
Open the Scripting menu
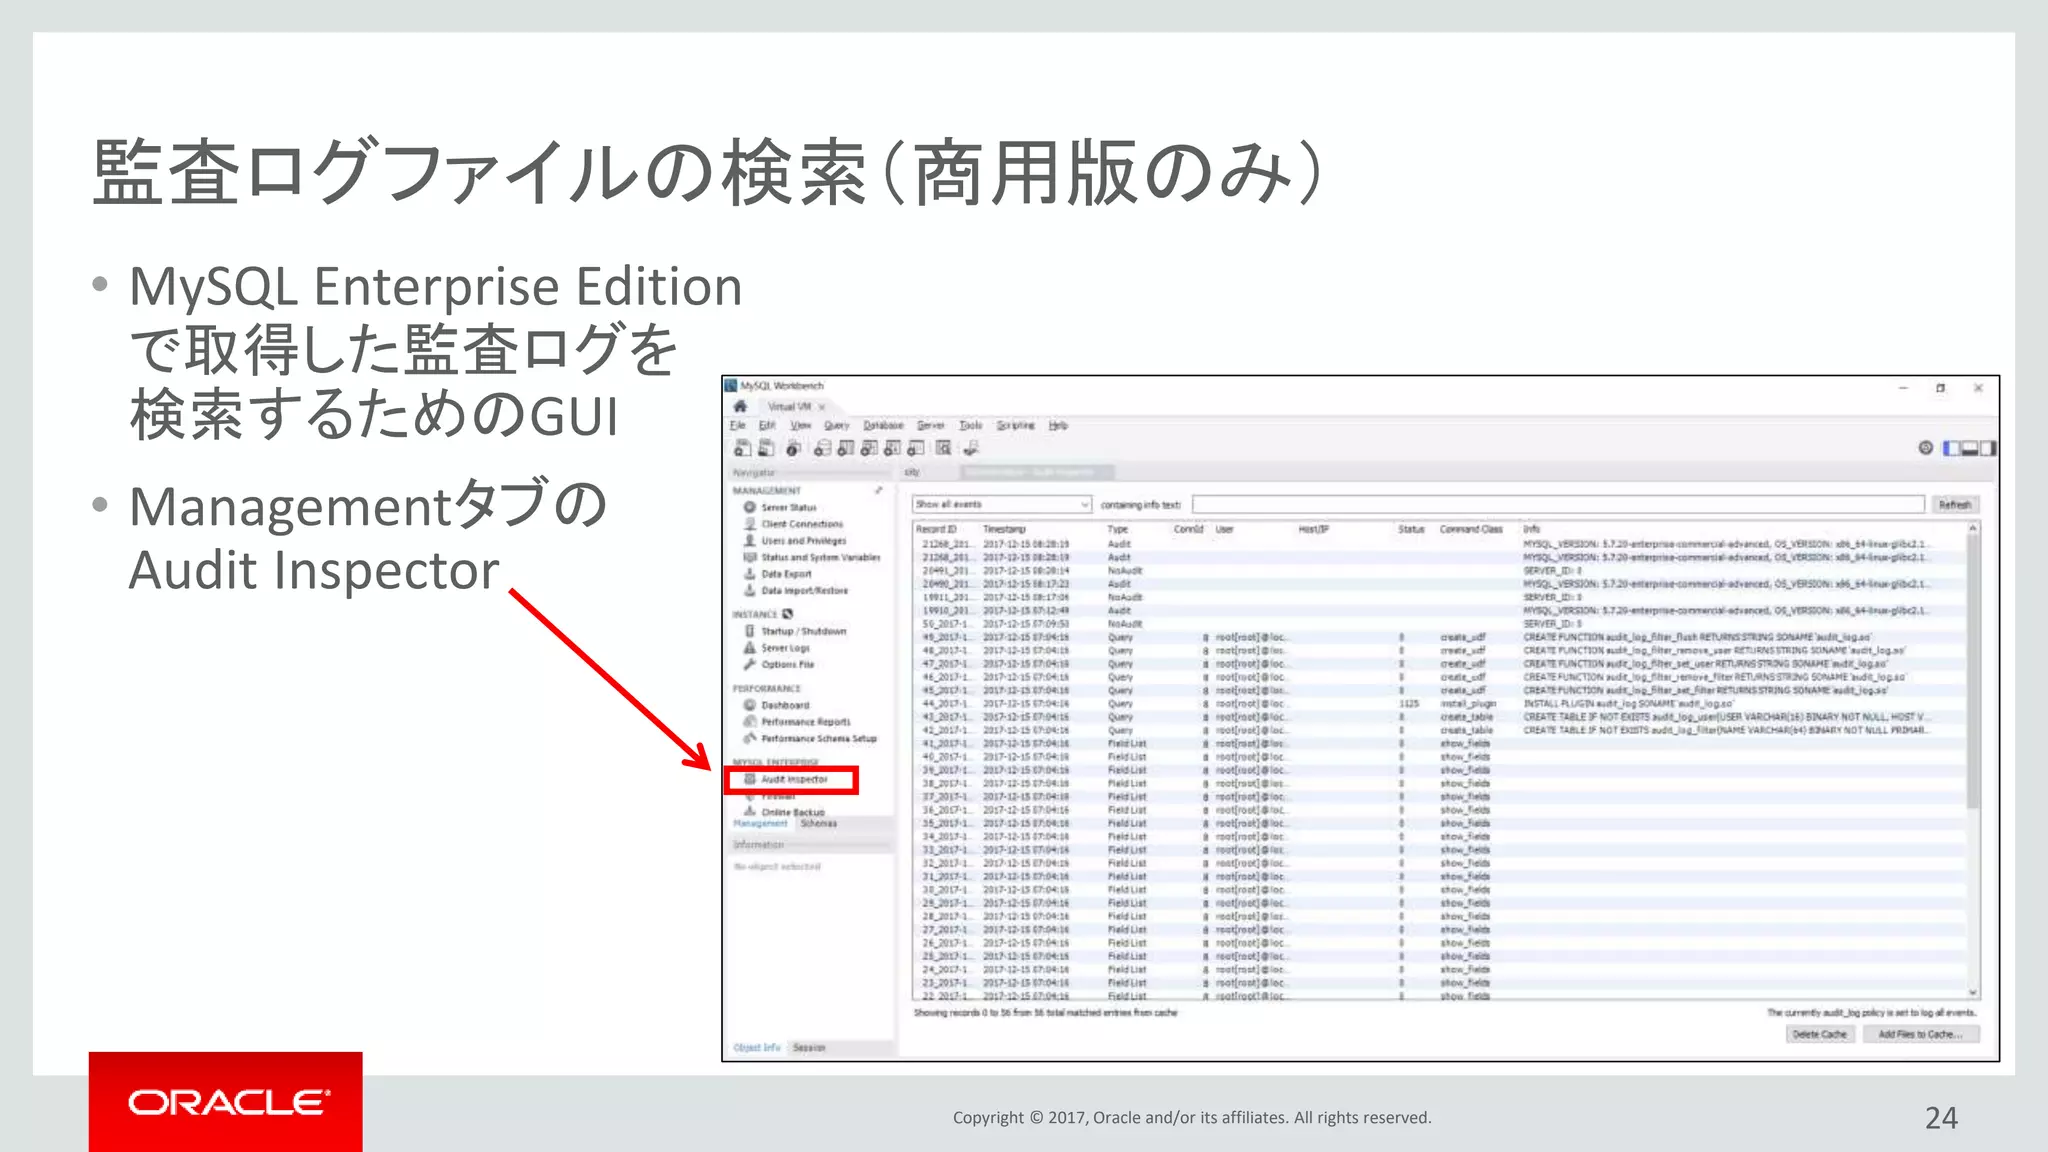pos(1016,425)
